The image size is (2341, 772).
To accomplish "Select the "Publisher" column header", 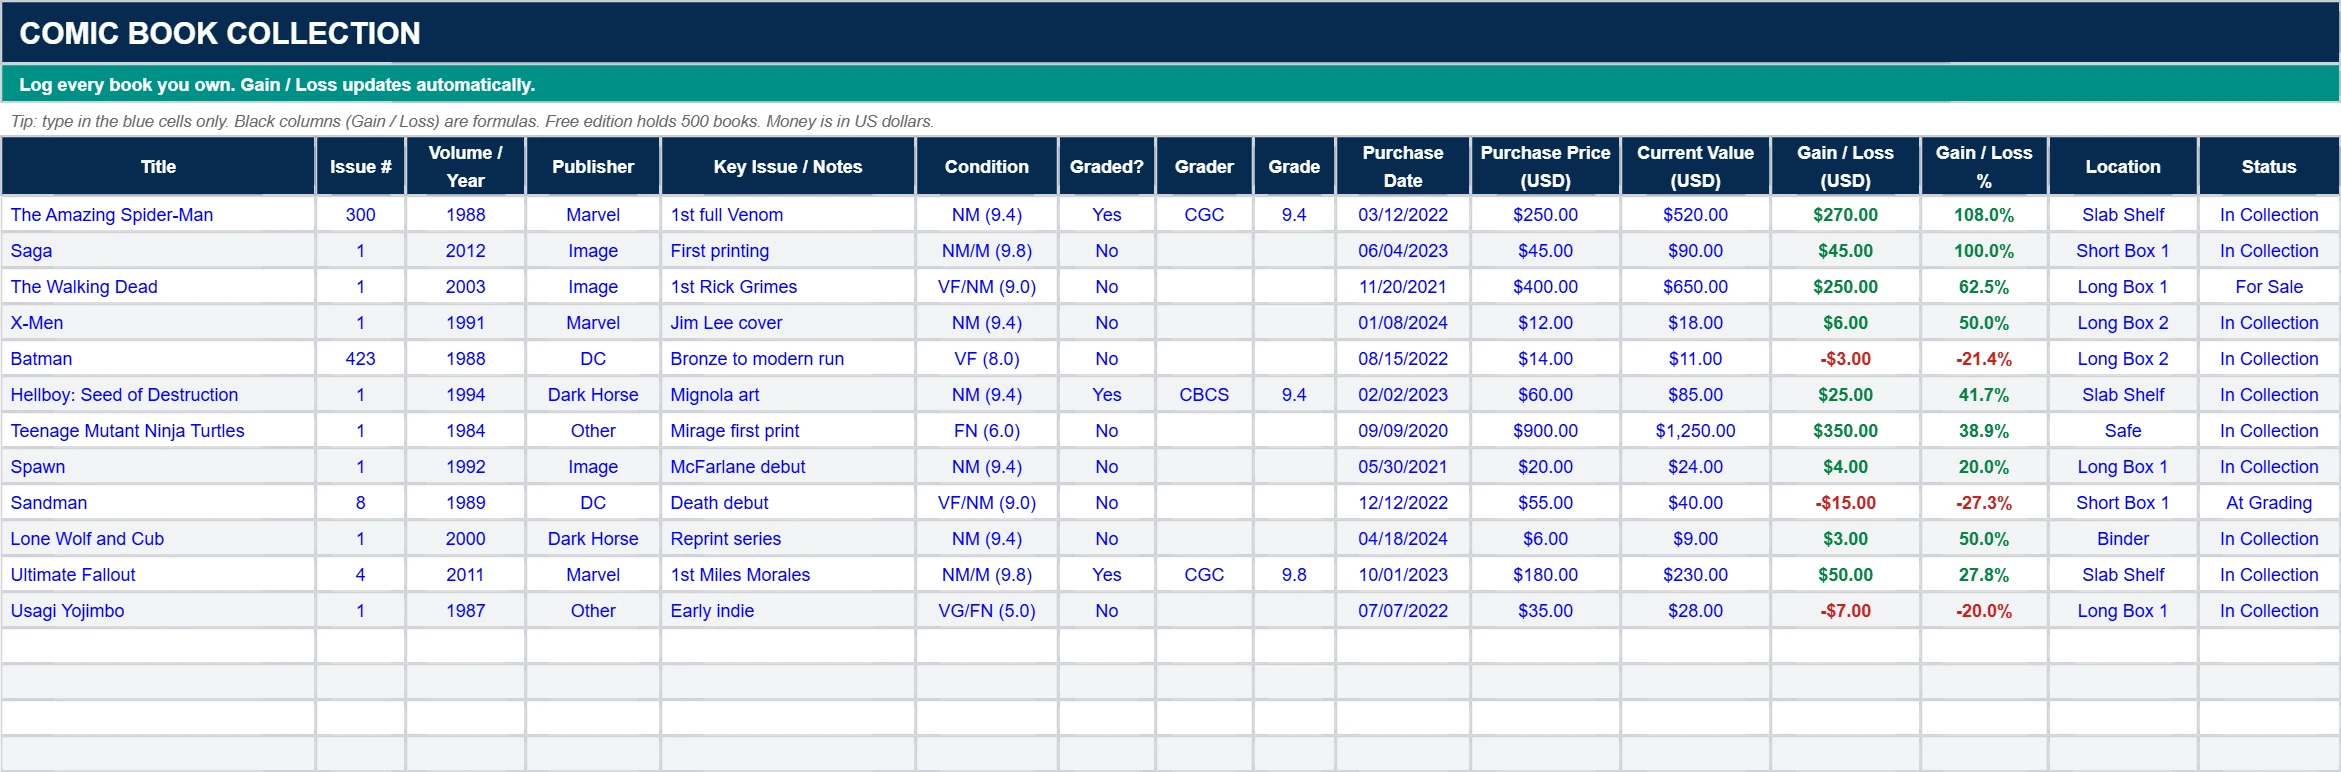I will (x=593, y=167).
